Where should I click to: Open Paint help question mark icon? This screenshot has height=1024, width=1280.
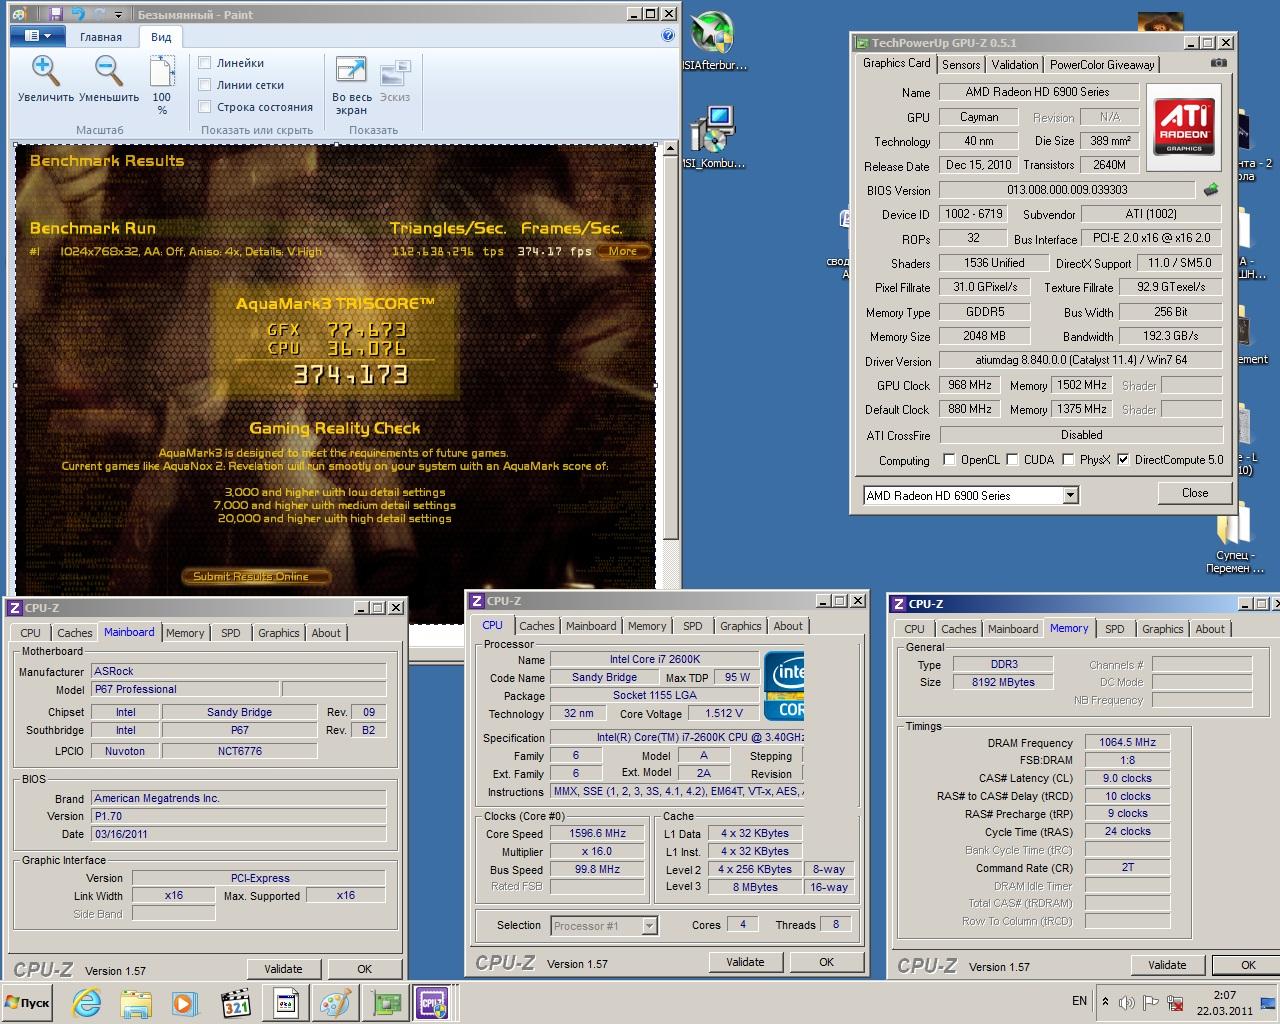(668, 36)
